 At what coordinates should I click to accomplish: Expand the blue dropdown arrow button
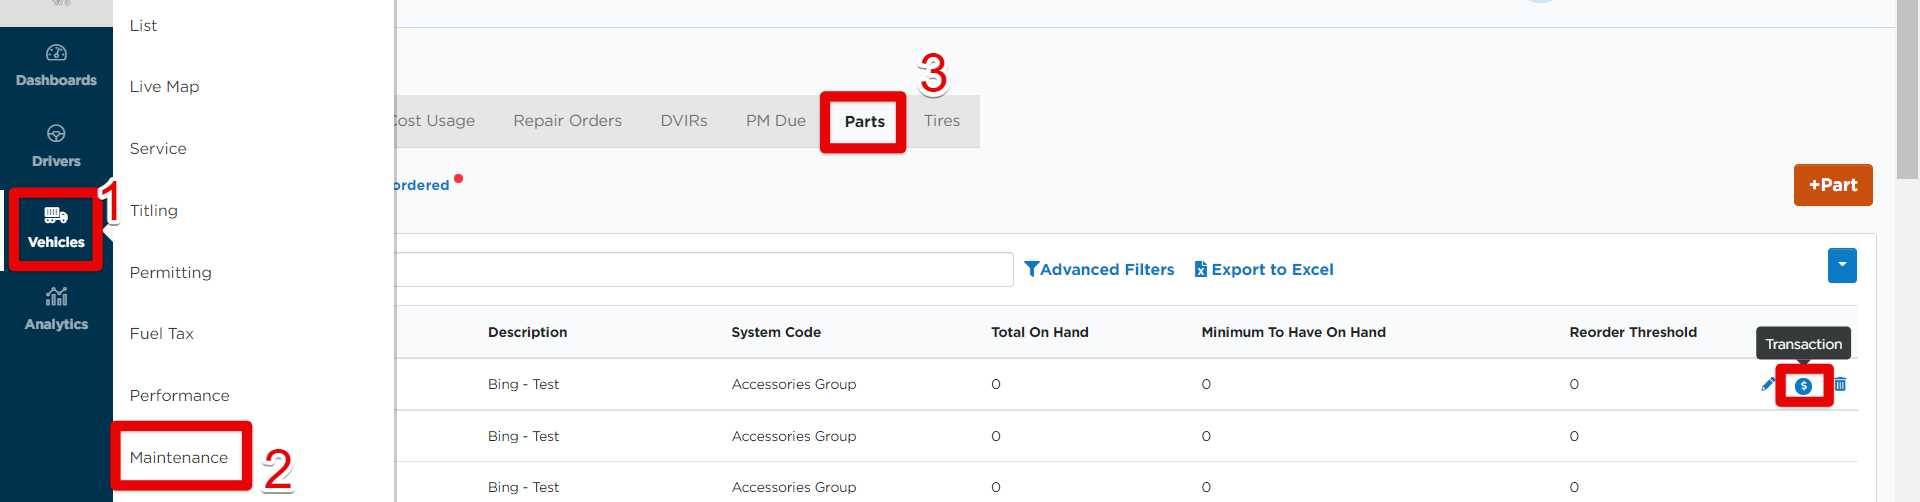coord(1842,265)
